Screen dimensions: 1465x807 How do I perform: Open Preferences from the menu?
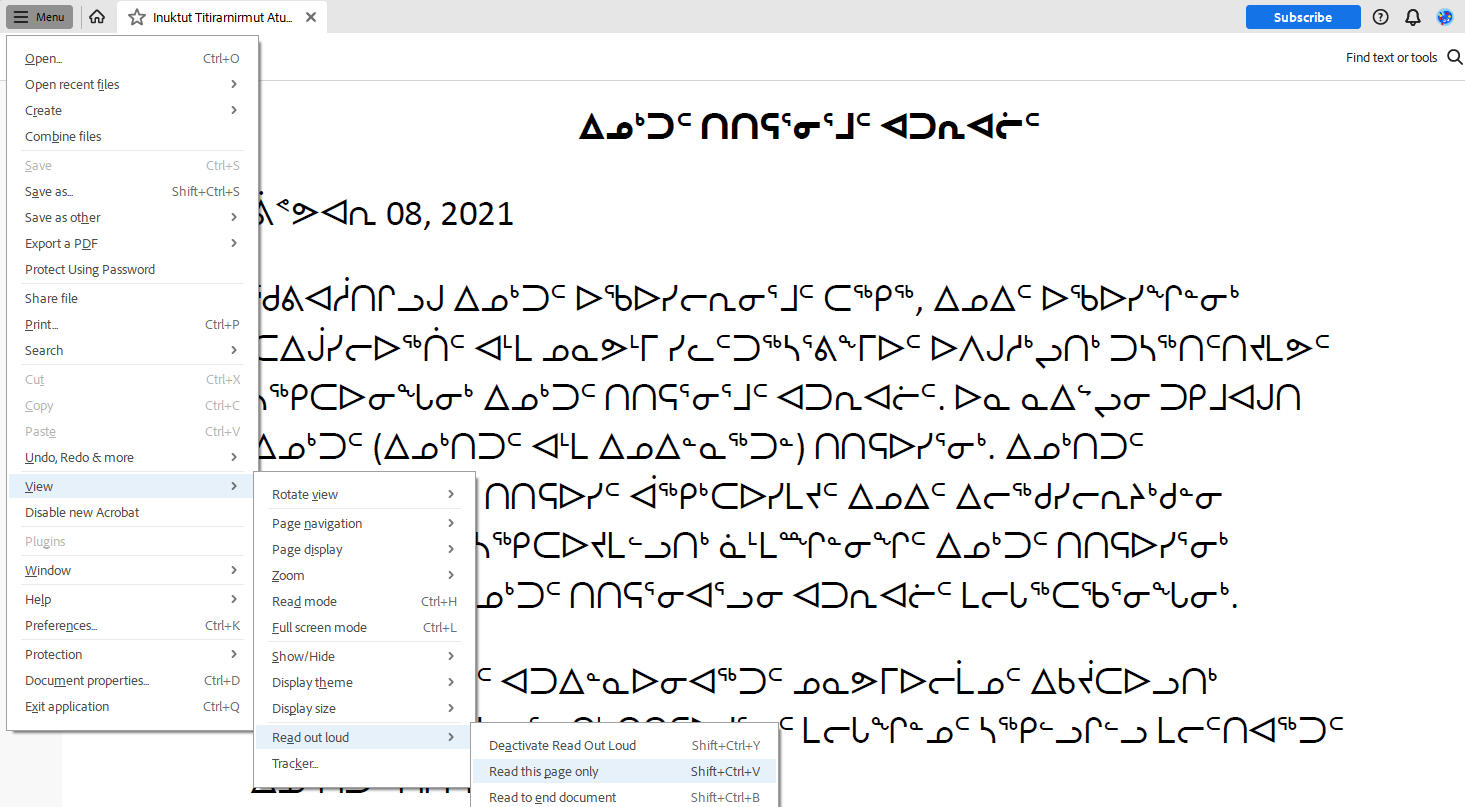[61, 625]
